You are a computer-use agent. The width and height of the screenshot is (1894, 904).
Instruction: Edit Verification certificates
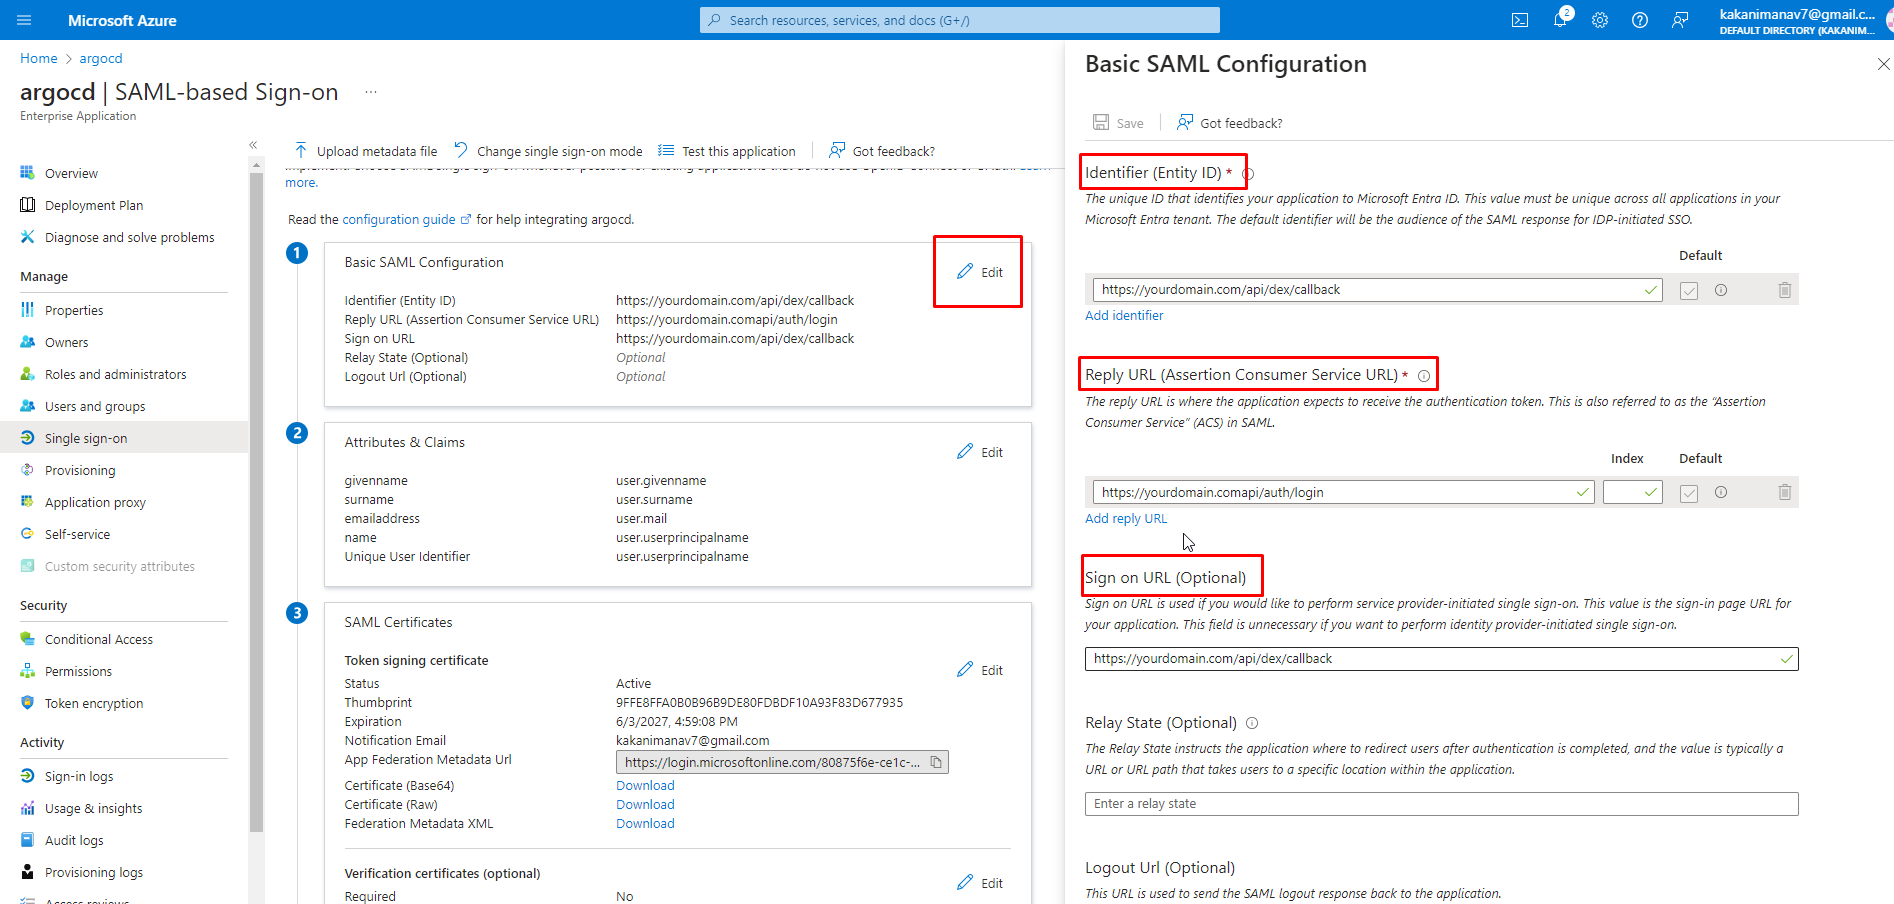[x=980, y=883]
